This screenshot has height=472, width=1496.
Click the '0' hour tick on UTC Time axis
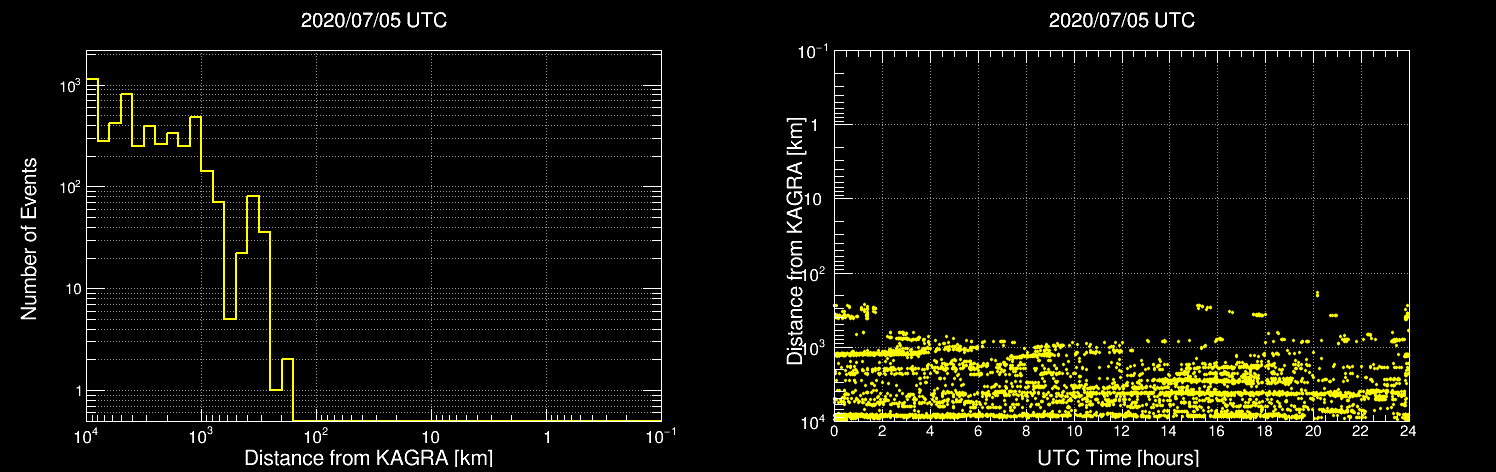pyautogui.click(x=834, y=431)
